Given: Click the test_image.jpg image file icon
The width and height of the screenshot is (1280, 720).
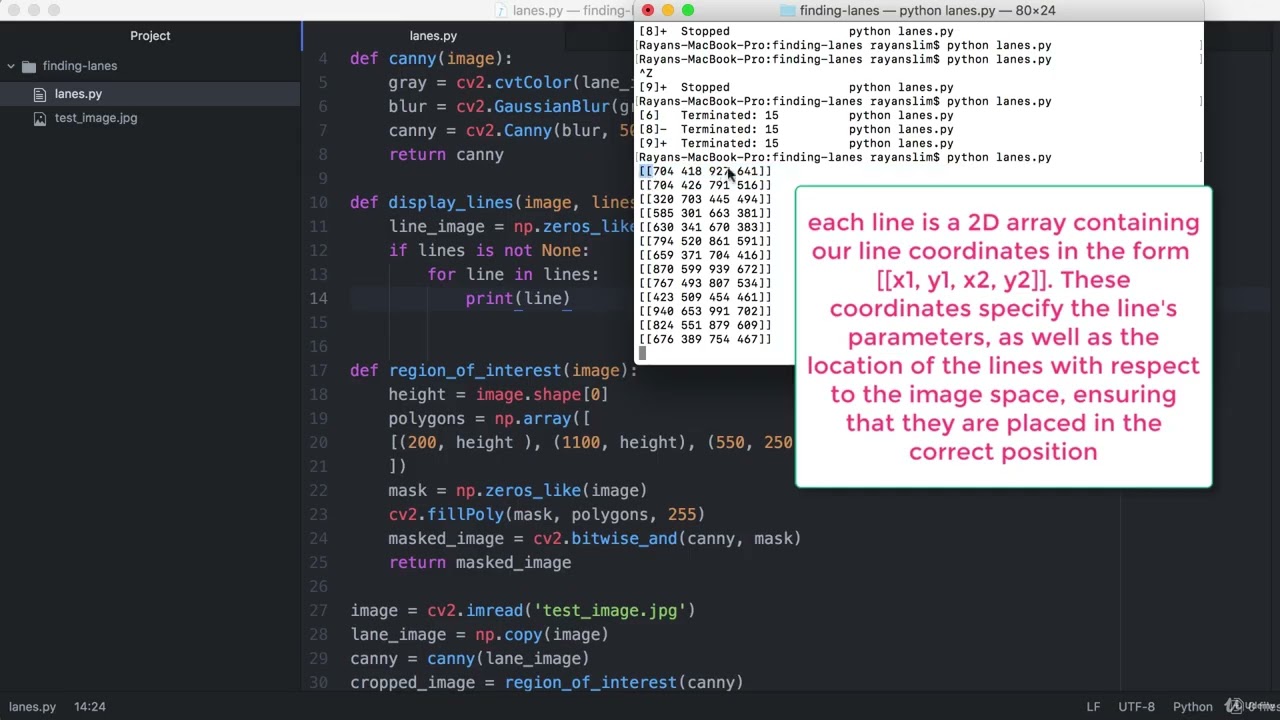Looking at the screenshot, I should 40,118.
